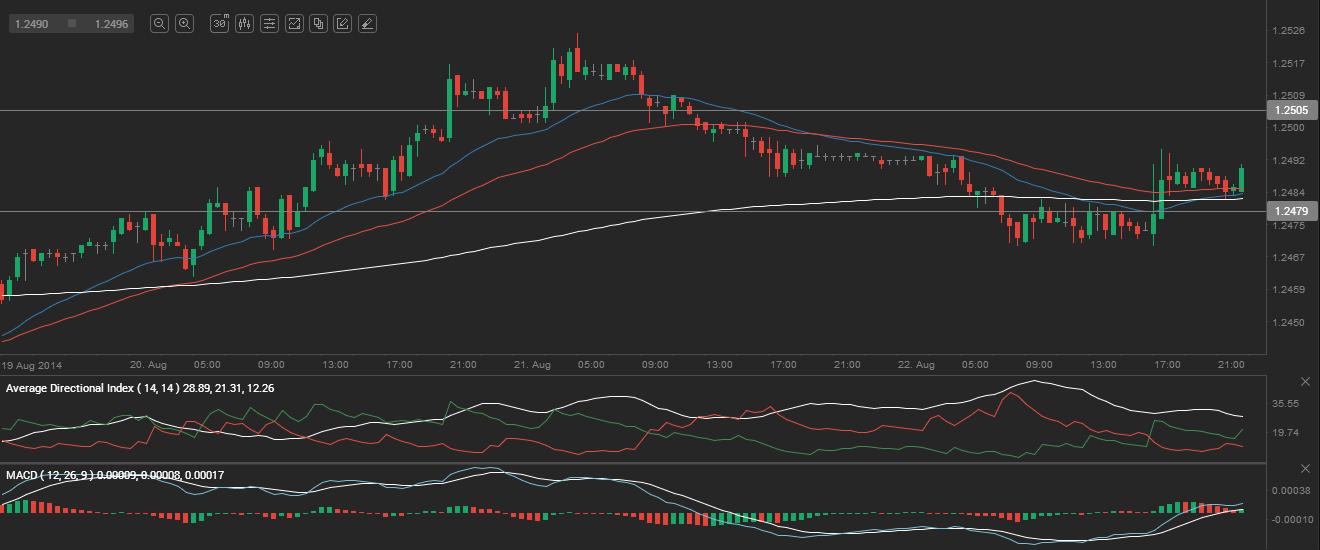This screenshot has width=1320, height=550.
Task: Click the zoom out magnifier icon
Action: click(x=159, y=24)
